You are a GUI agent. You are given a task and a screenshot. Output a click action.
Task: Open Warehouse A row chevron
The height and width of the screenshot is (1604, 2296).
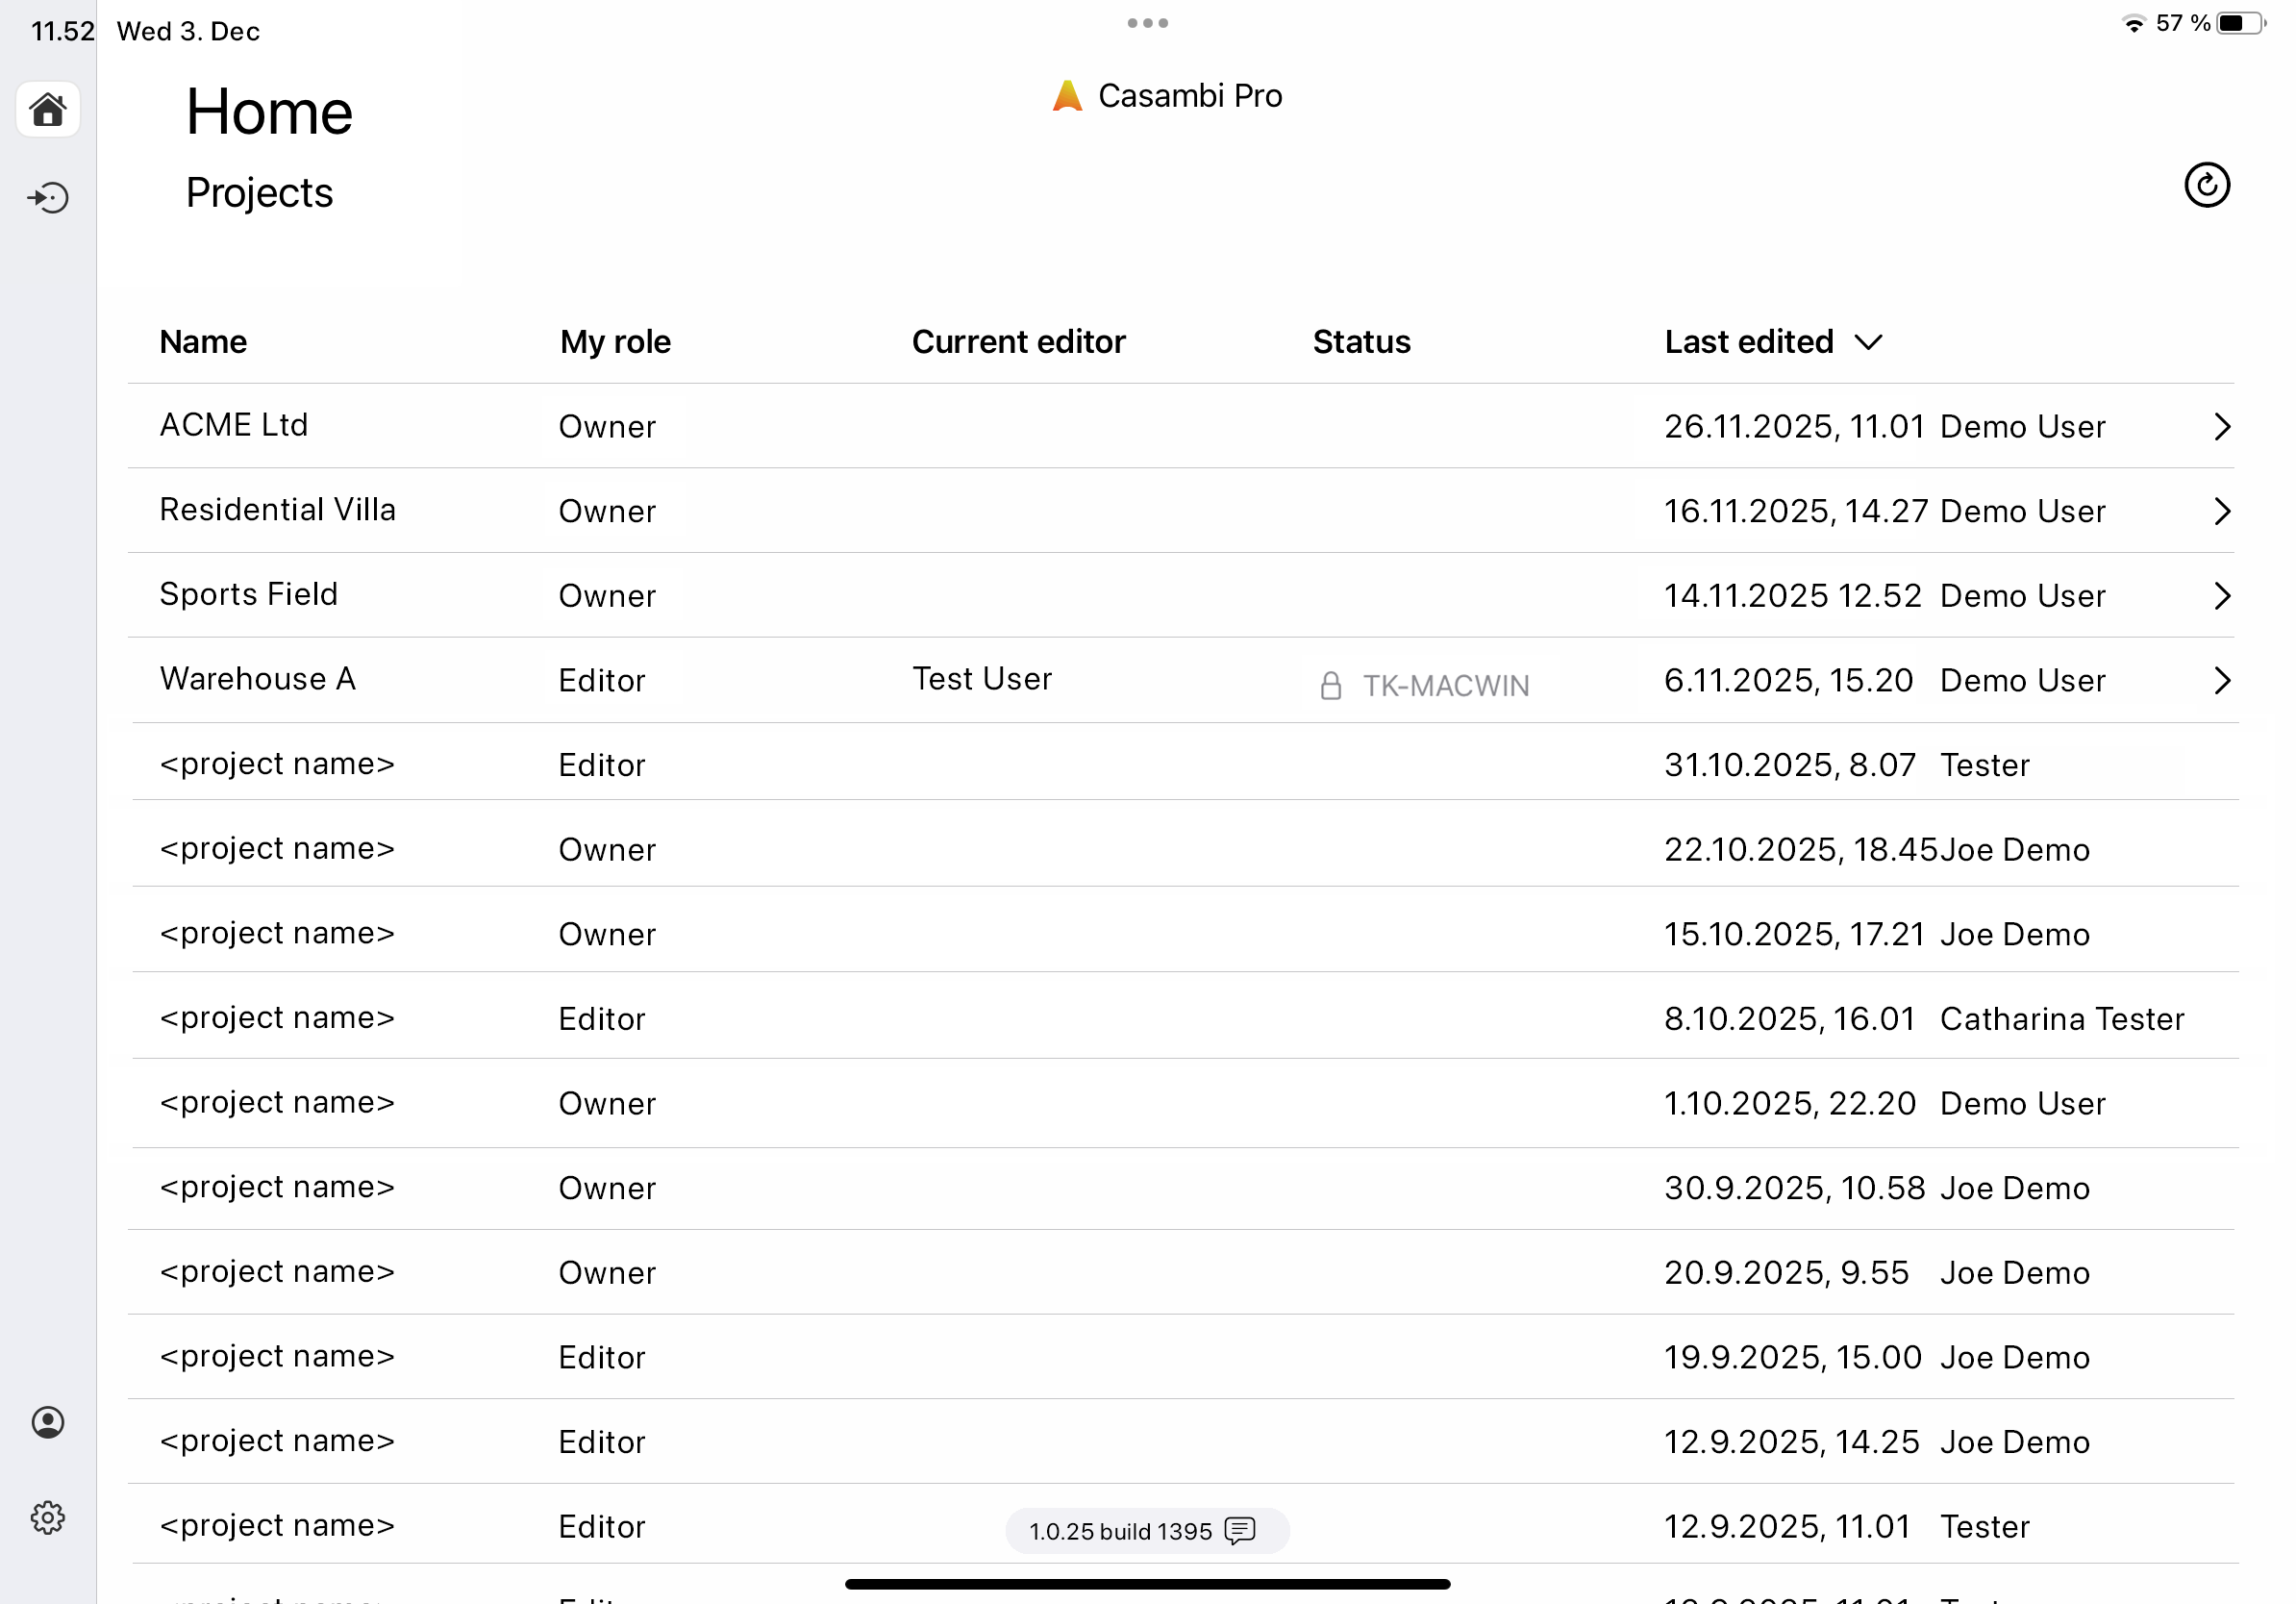pyautogui.click(x=2221, y=681)
